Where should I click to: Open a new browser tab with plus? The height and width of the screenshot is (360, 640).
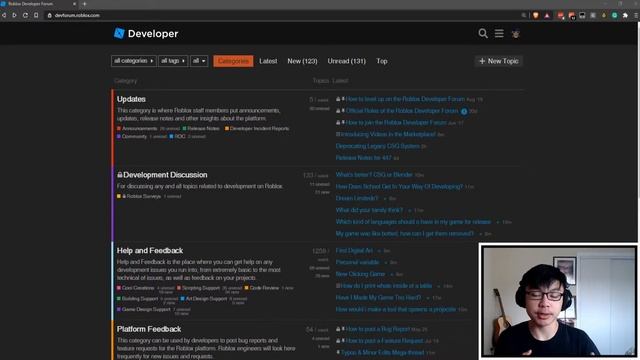(x=84, y=4)
